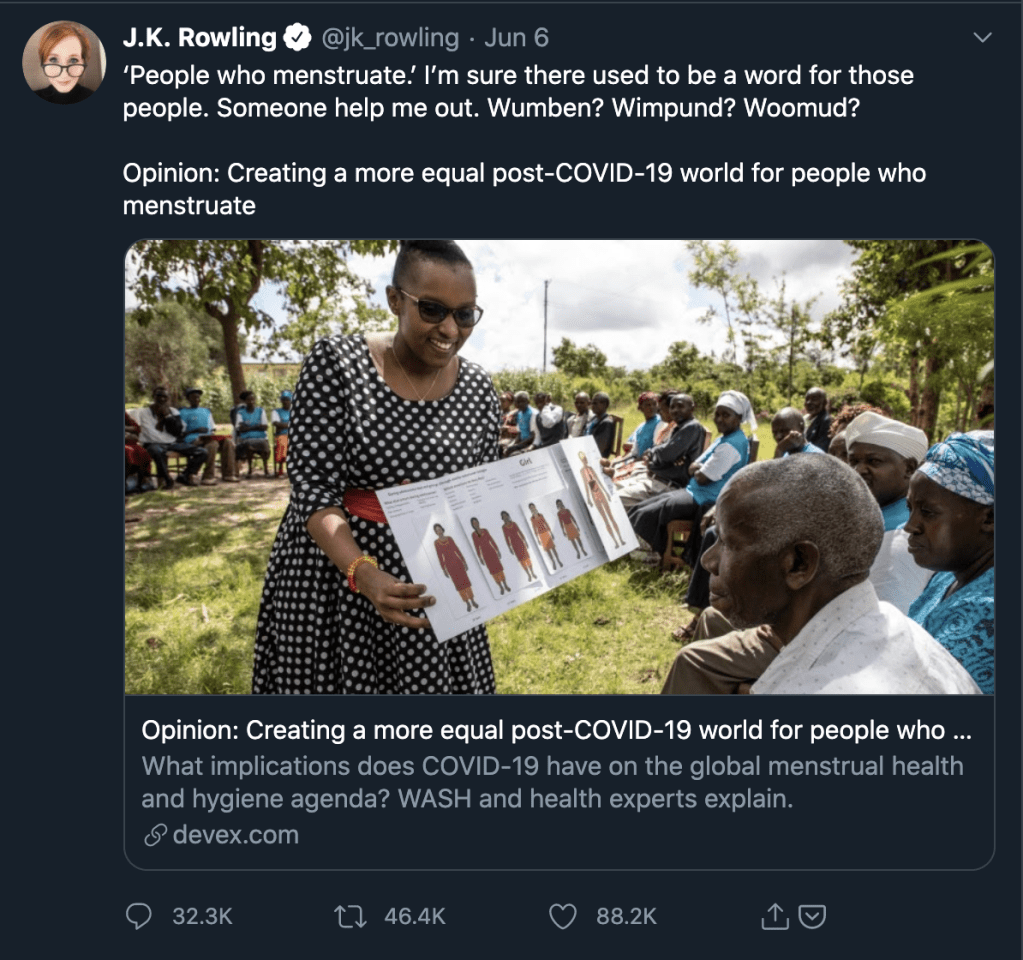Open the J.K. Rowling display name
Image resolution: width=1023 pixels, height=960 pixels.
200,38
